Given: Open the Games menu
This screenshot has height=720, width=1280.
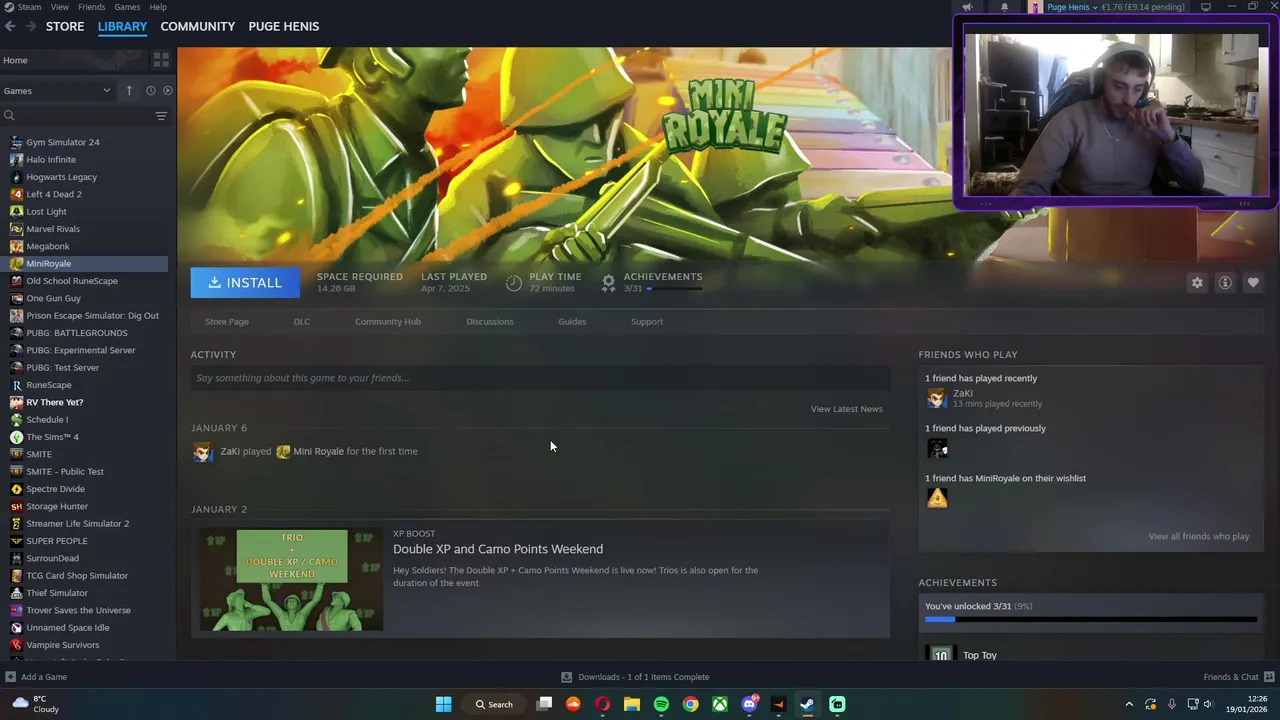Looking at the screenshot, I should [127, 7].
